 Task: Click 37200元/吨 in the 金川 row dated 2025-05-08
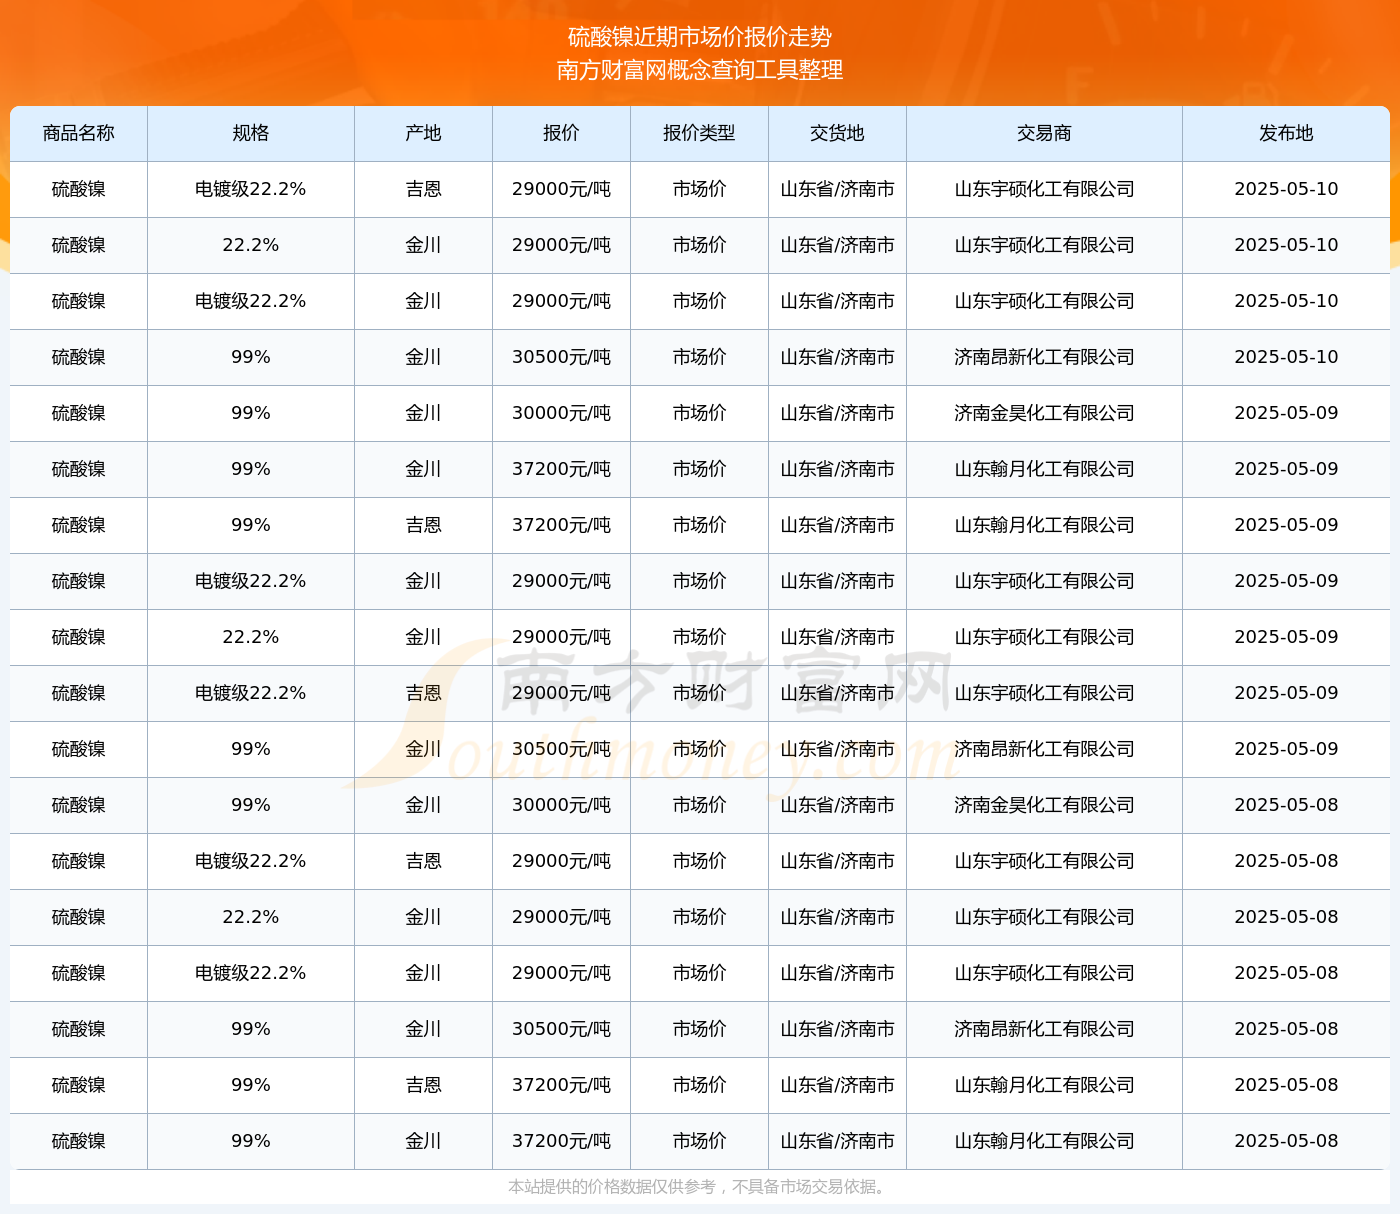click(x=562, y=1141)
